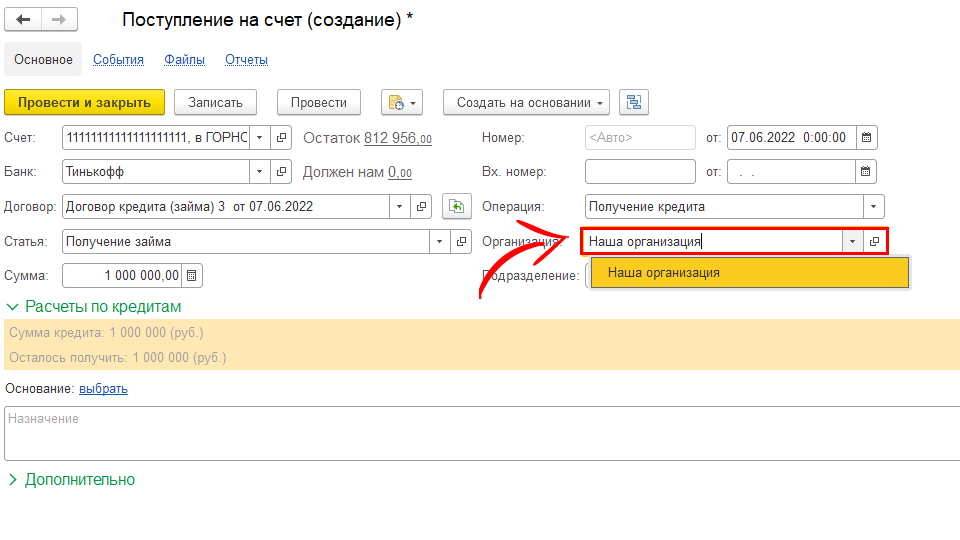Select Наша организация from the suggestion list
960x540 pixels.
point(664,273)
